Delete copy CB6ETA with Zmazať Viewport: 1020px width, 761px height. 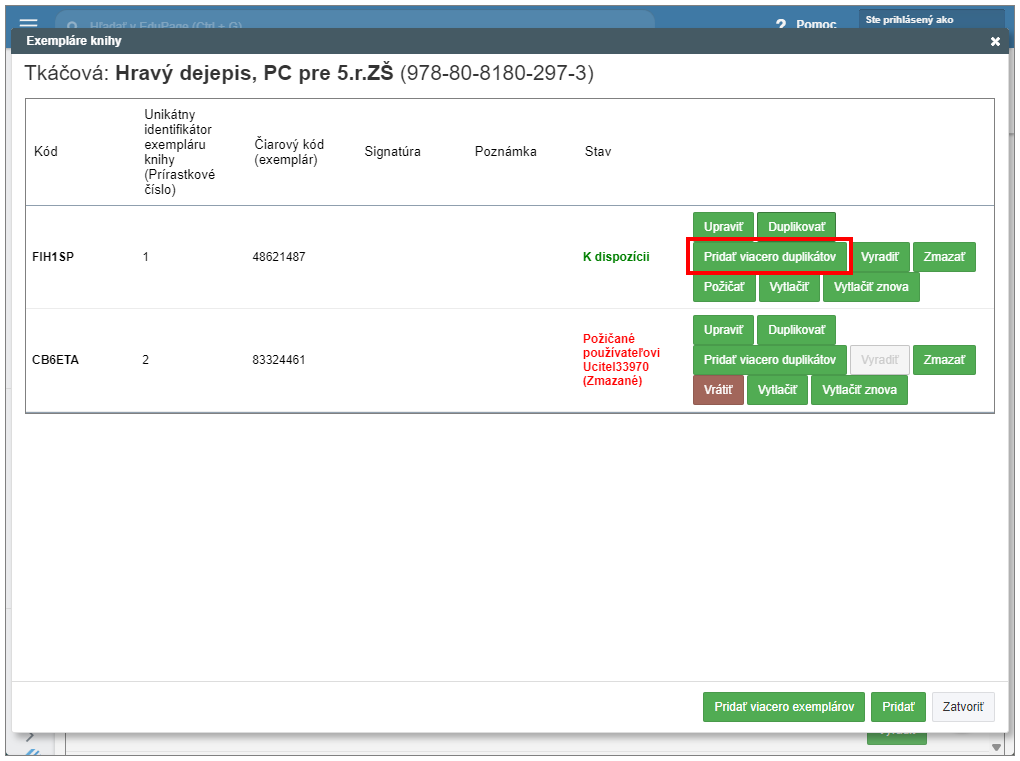[944, 360]
